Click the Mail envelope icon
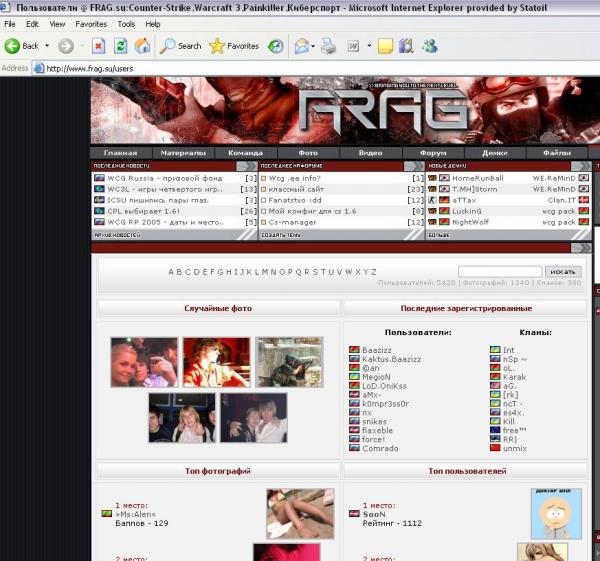Viewport: 600px width, 561px height. pos(302,46)
